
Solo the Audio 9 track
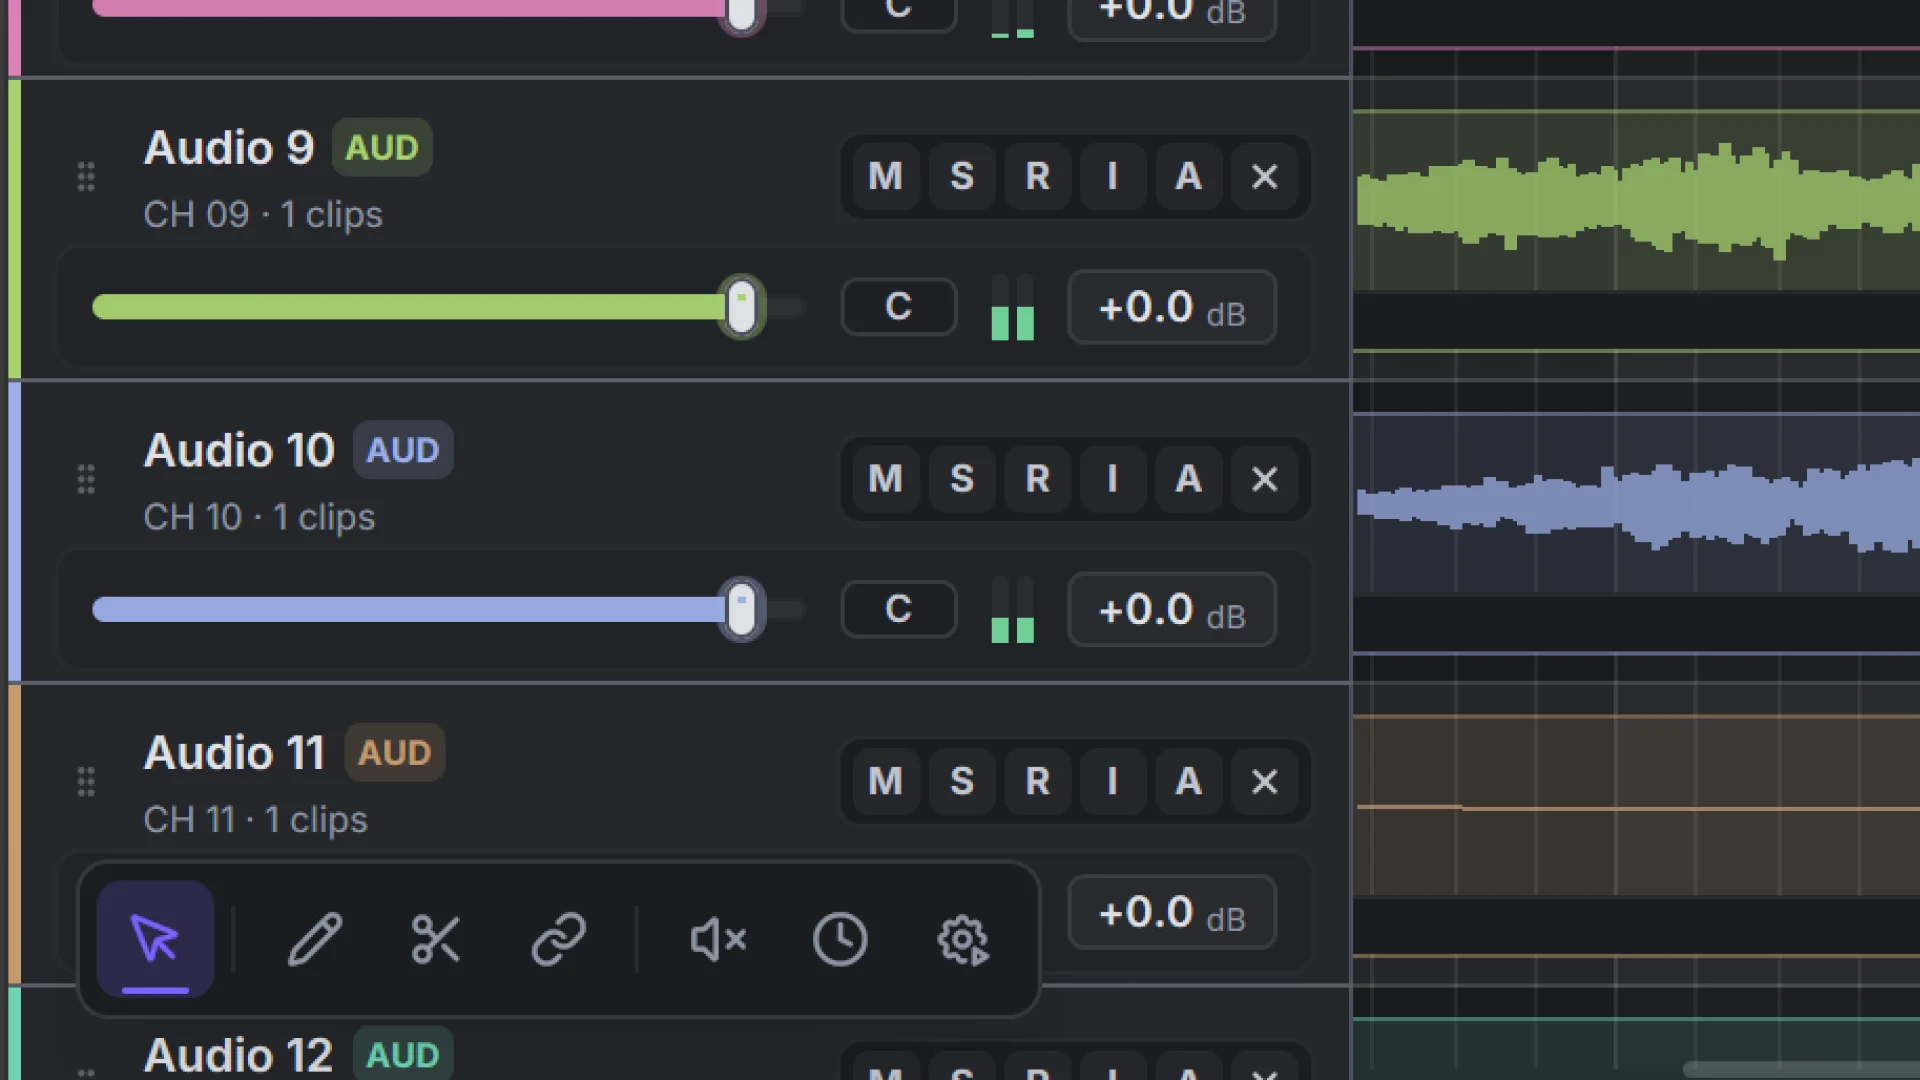click(x=962, y=176)
